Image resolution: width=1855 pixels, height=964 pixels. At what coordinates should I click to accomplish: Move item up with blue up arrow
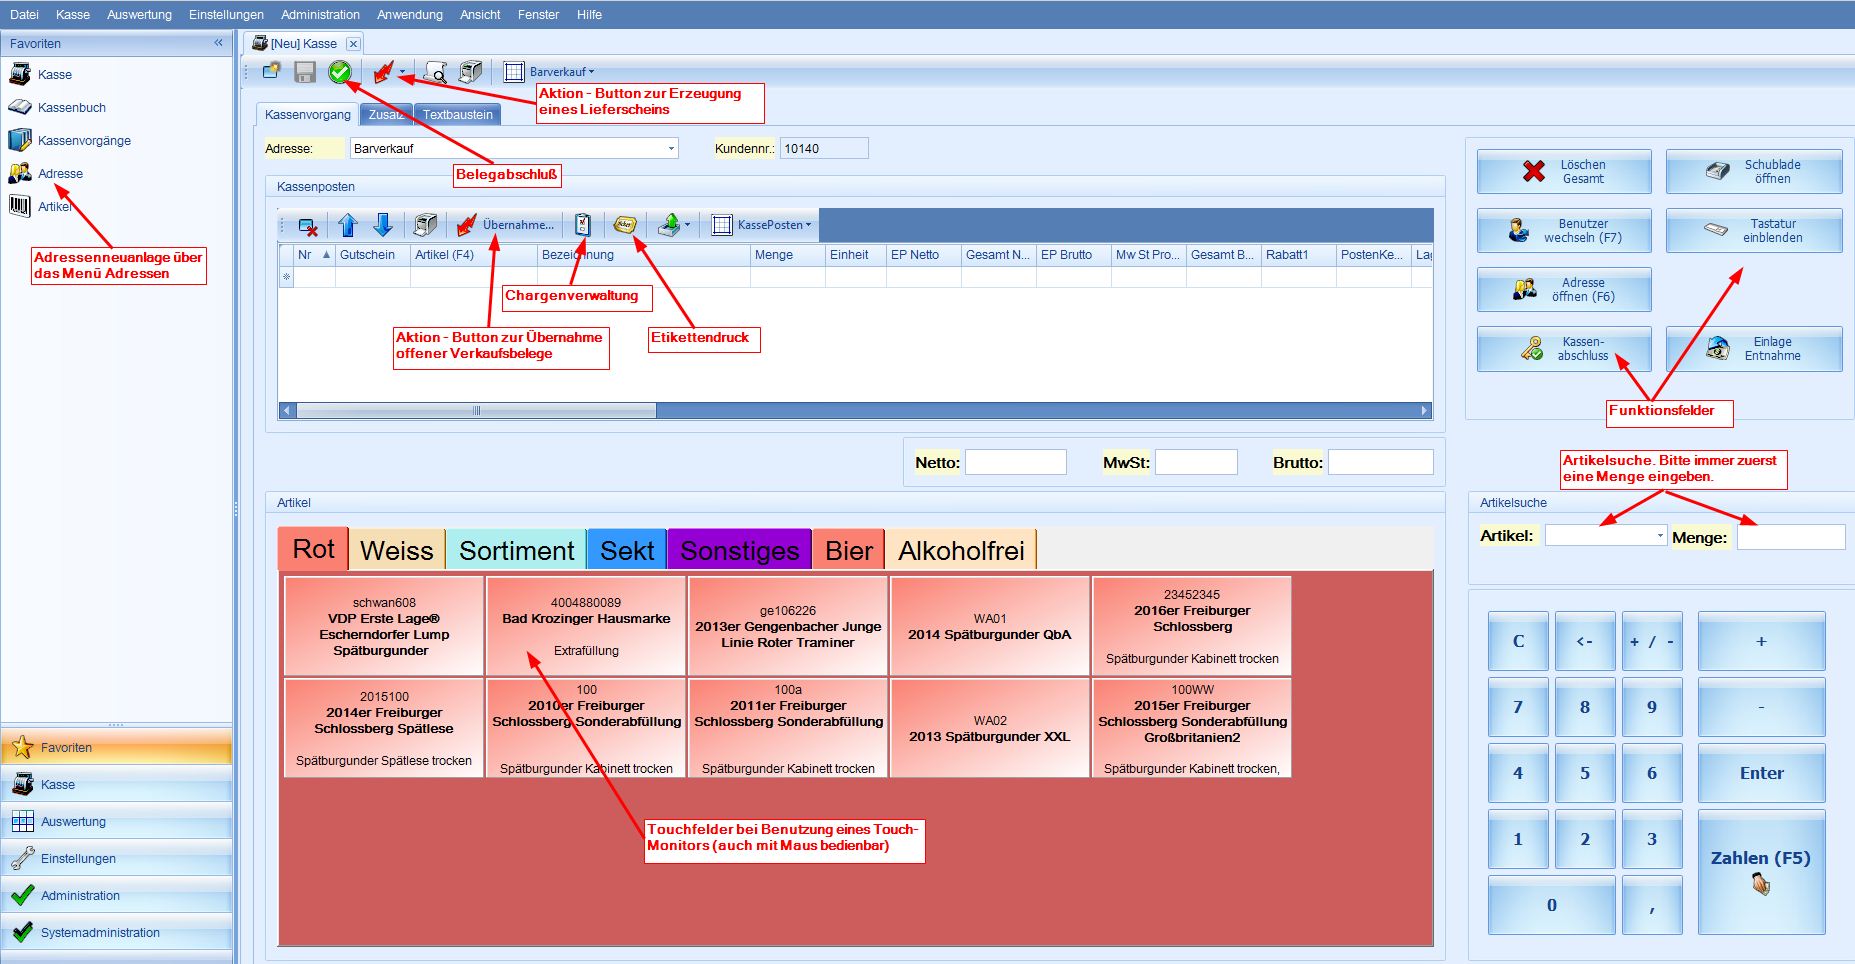pyautogui.click(x=347, y=225)
